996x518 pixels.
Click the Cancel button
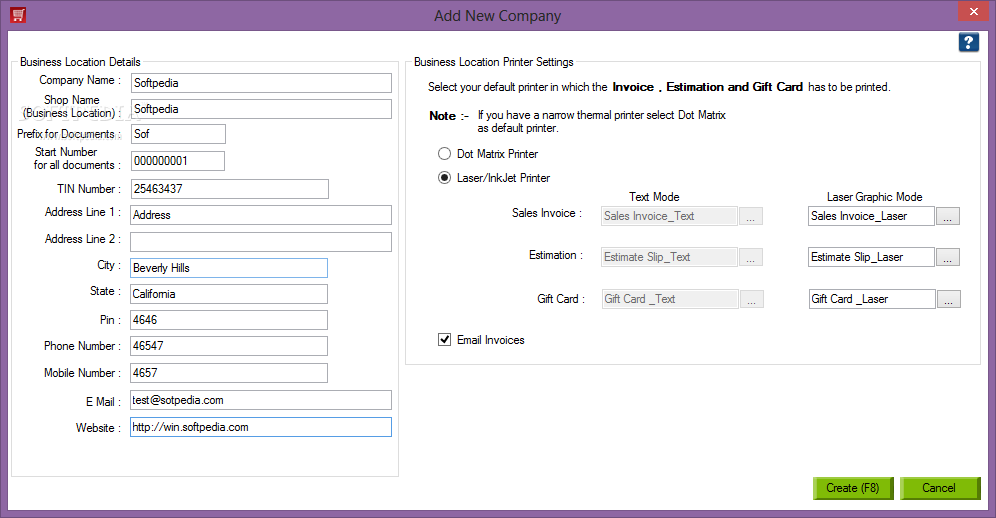tap(939, 488)
